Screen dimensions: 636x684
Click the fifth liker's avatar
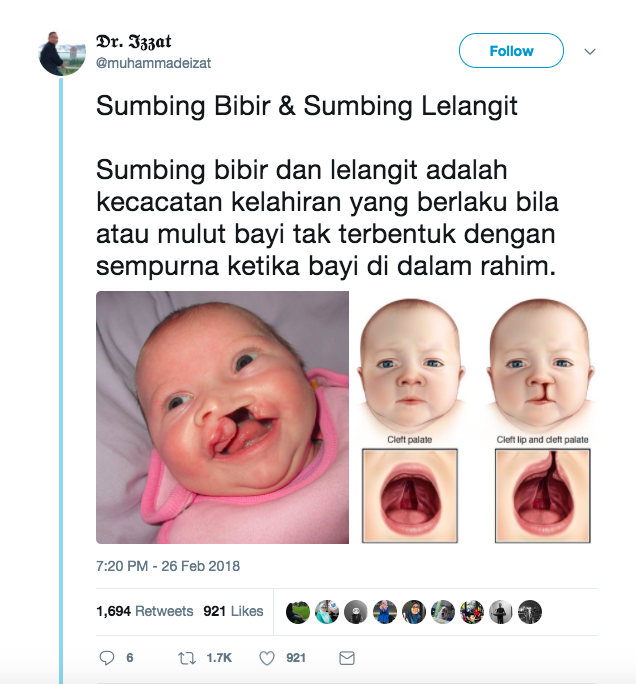coord(414,612)
